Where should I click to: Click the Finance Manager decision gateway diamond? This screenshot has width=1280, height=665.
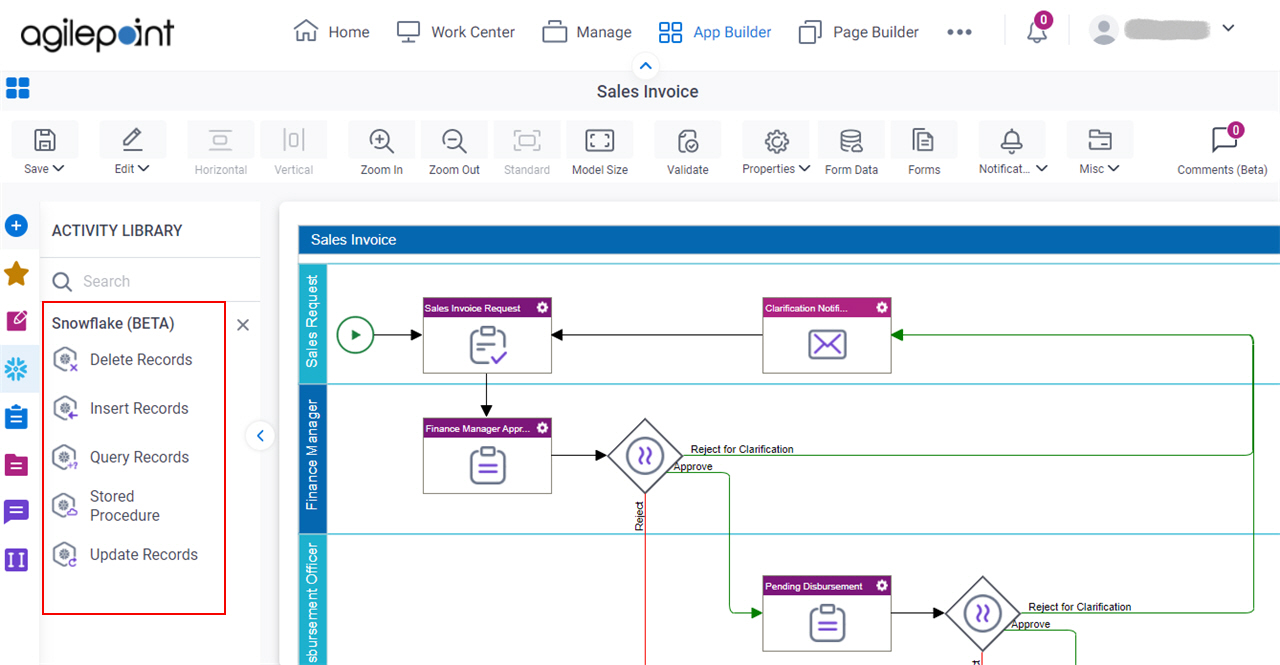[x=645, y=456]
